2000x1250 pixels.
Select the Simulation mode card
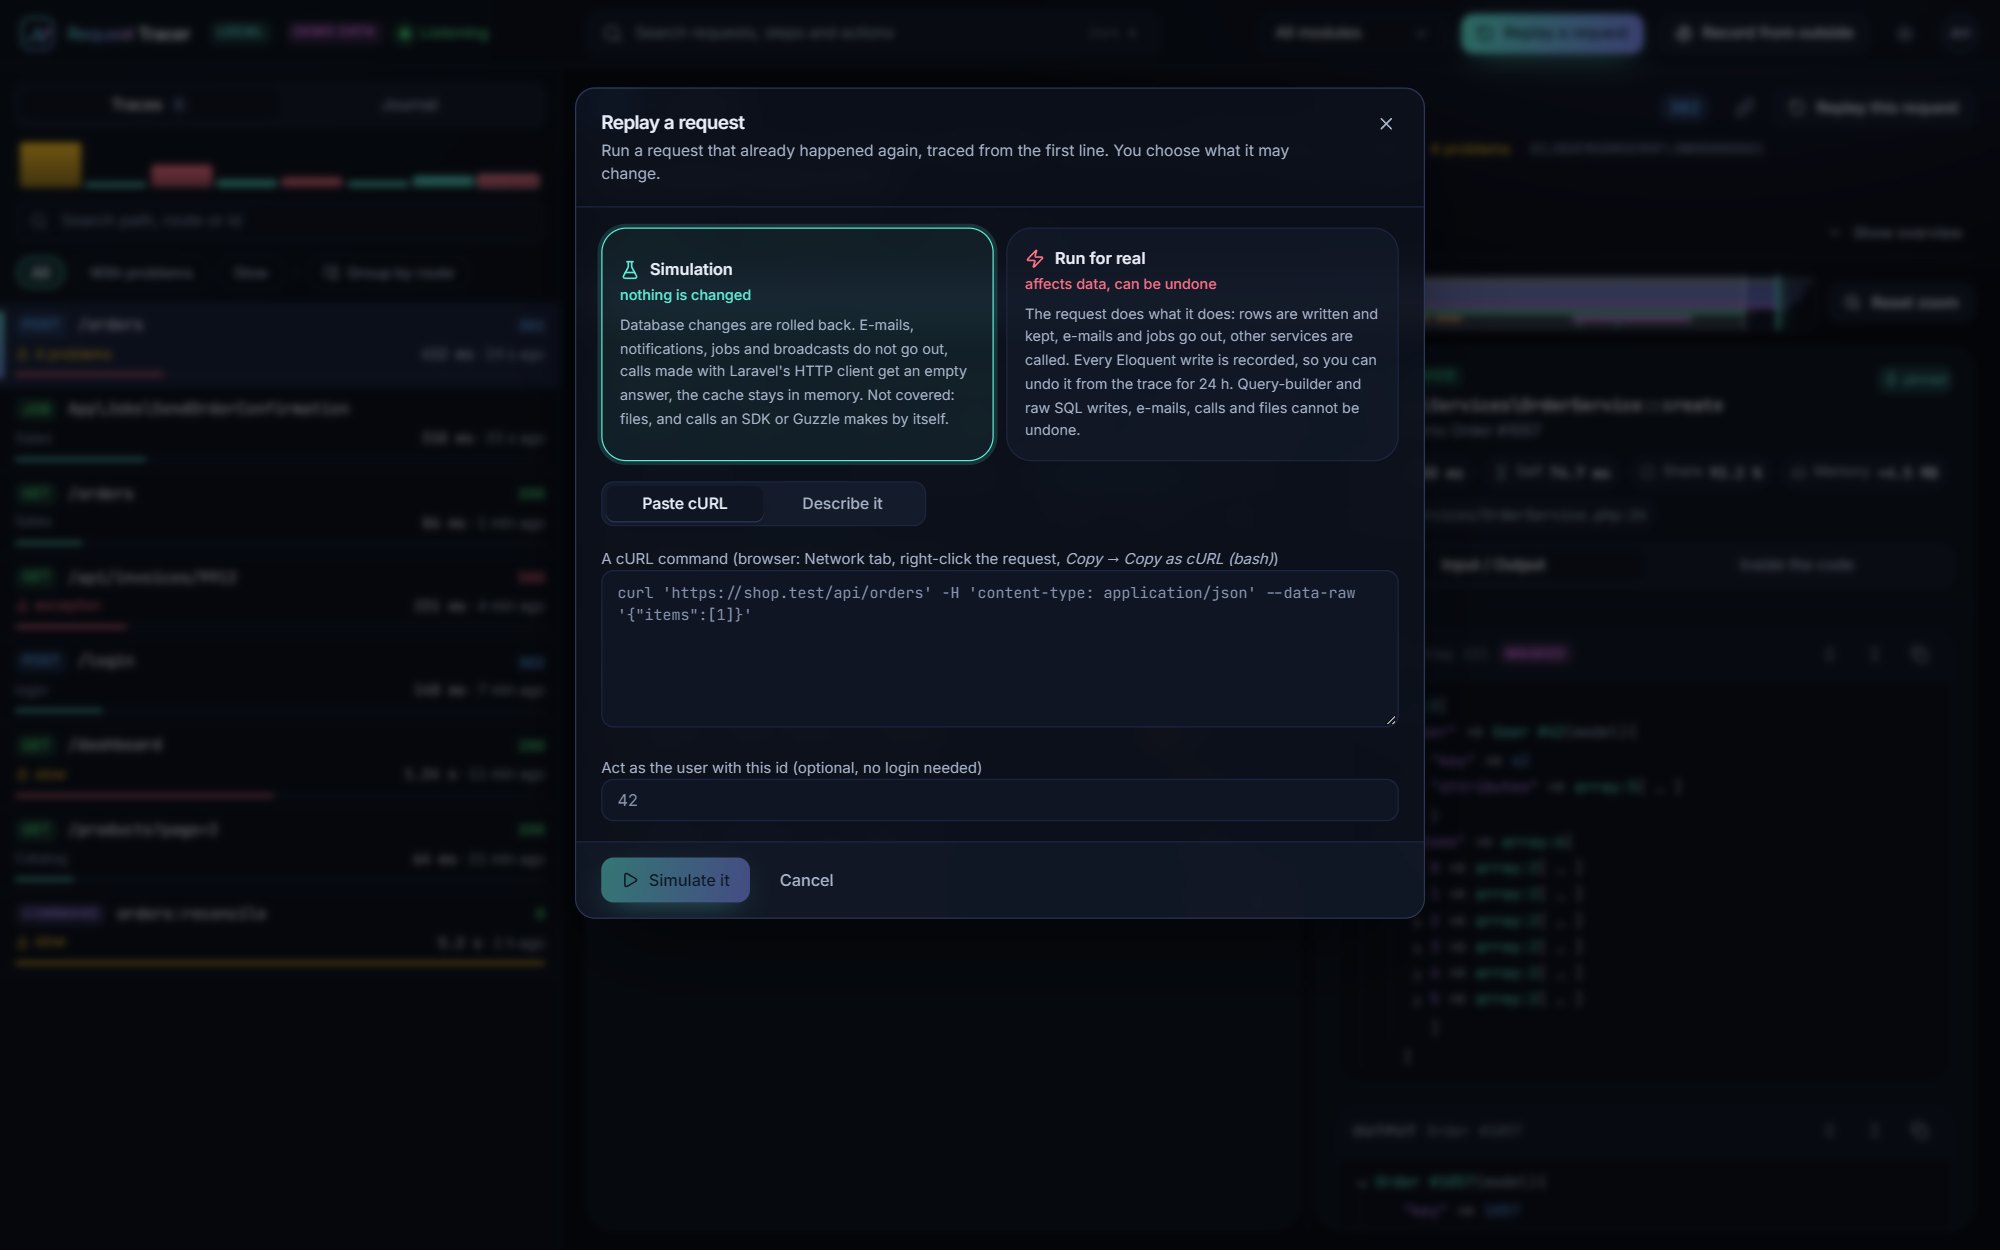[797, 344]
